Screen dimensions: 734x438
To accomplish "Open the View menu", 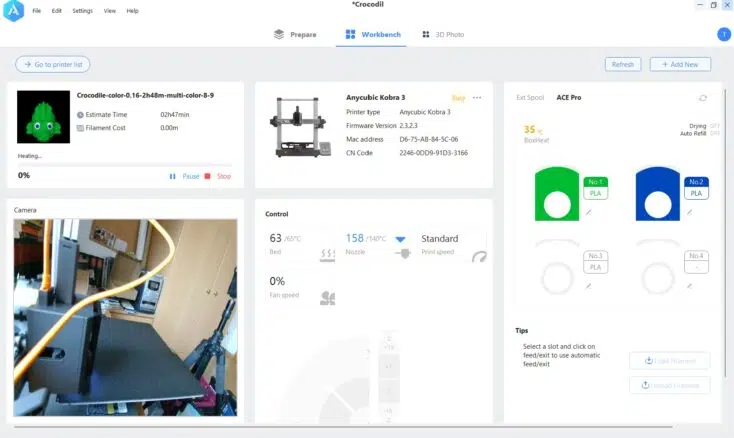I will click(x=110, y=11).
